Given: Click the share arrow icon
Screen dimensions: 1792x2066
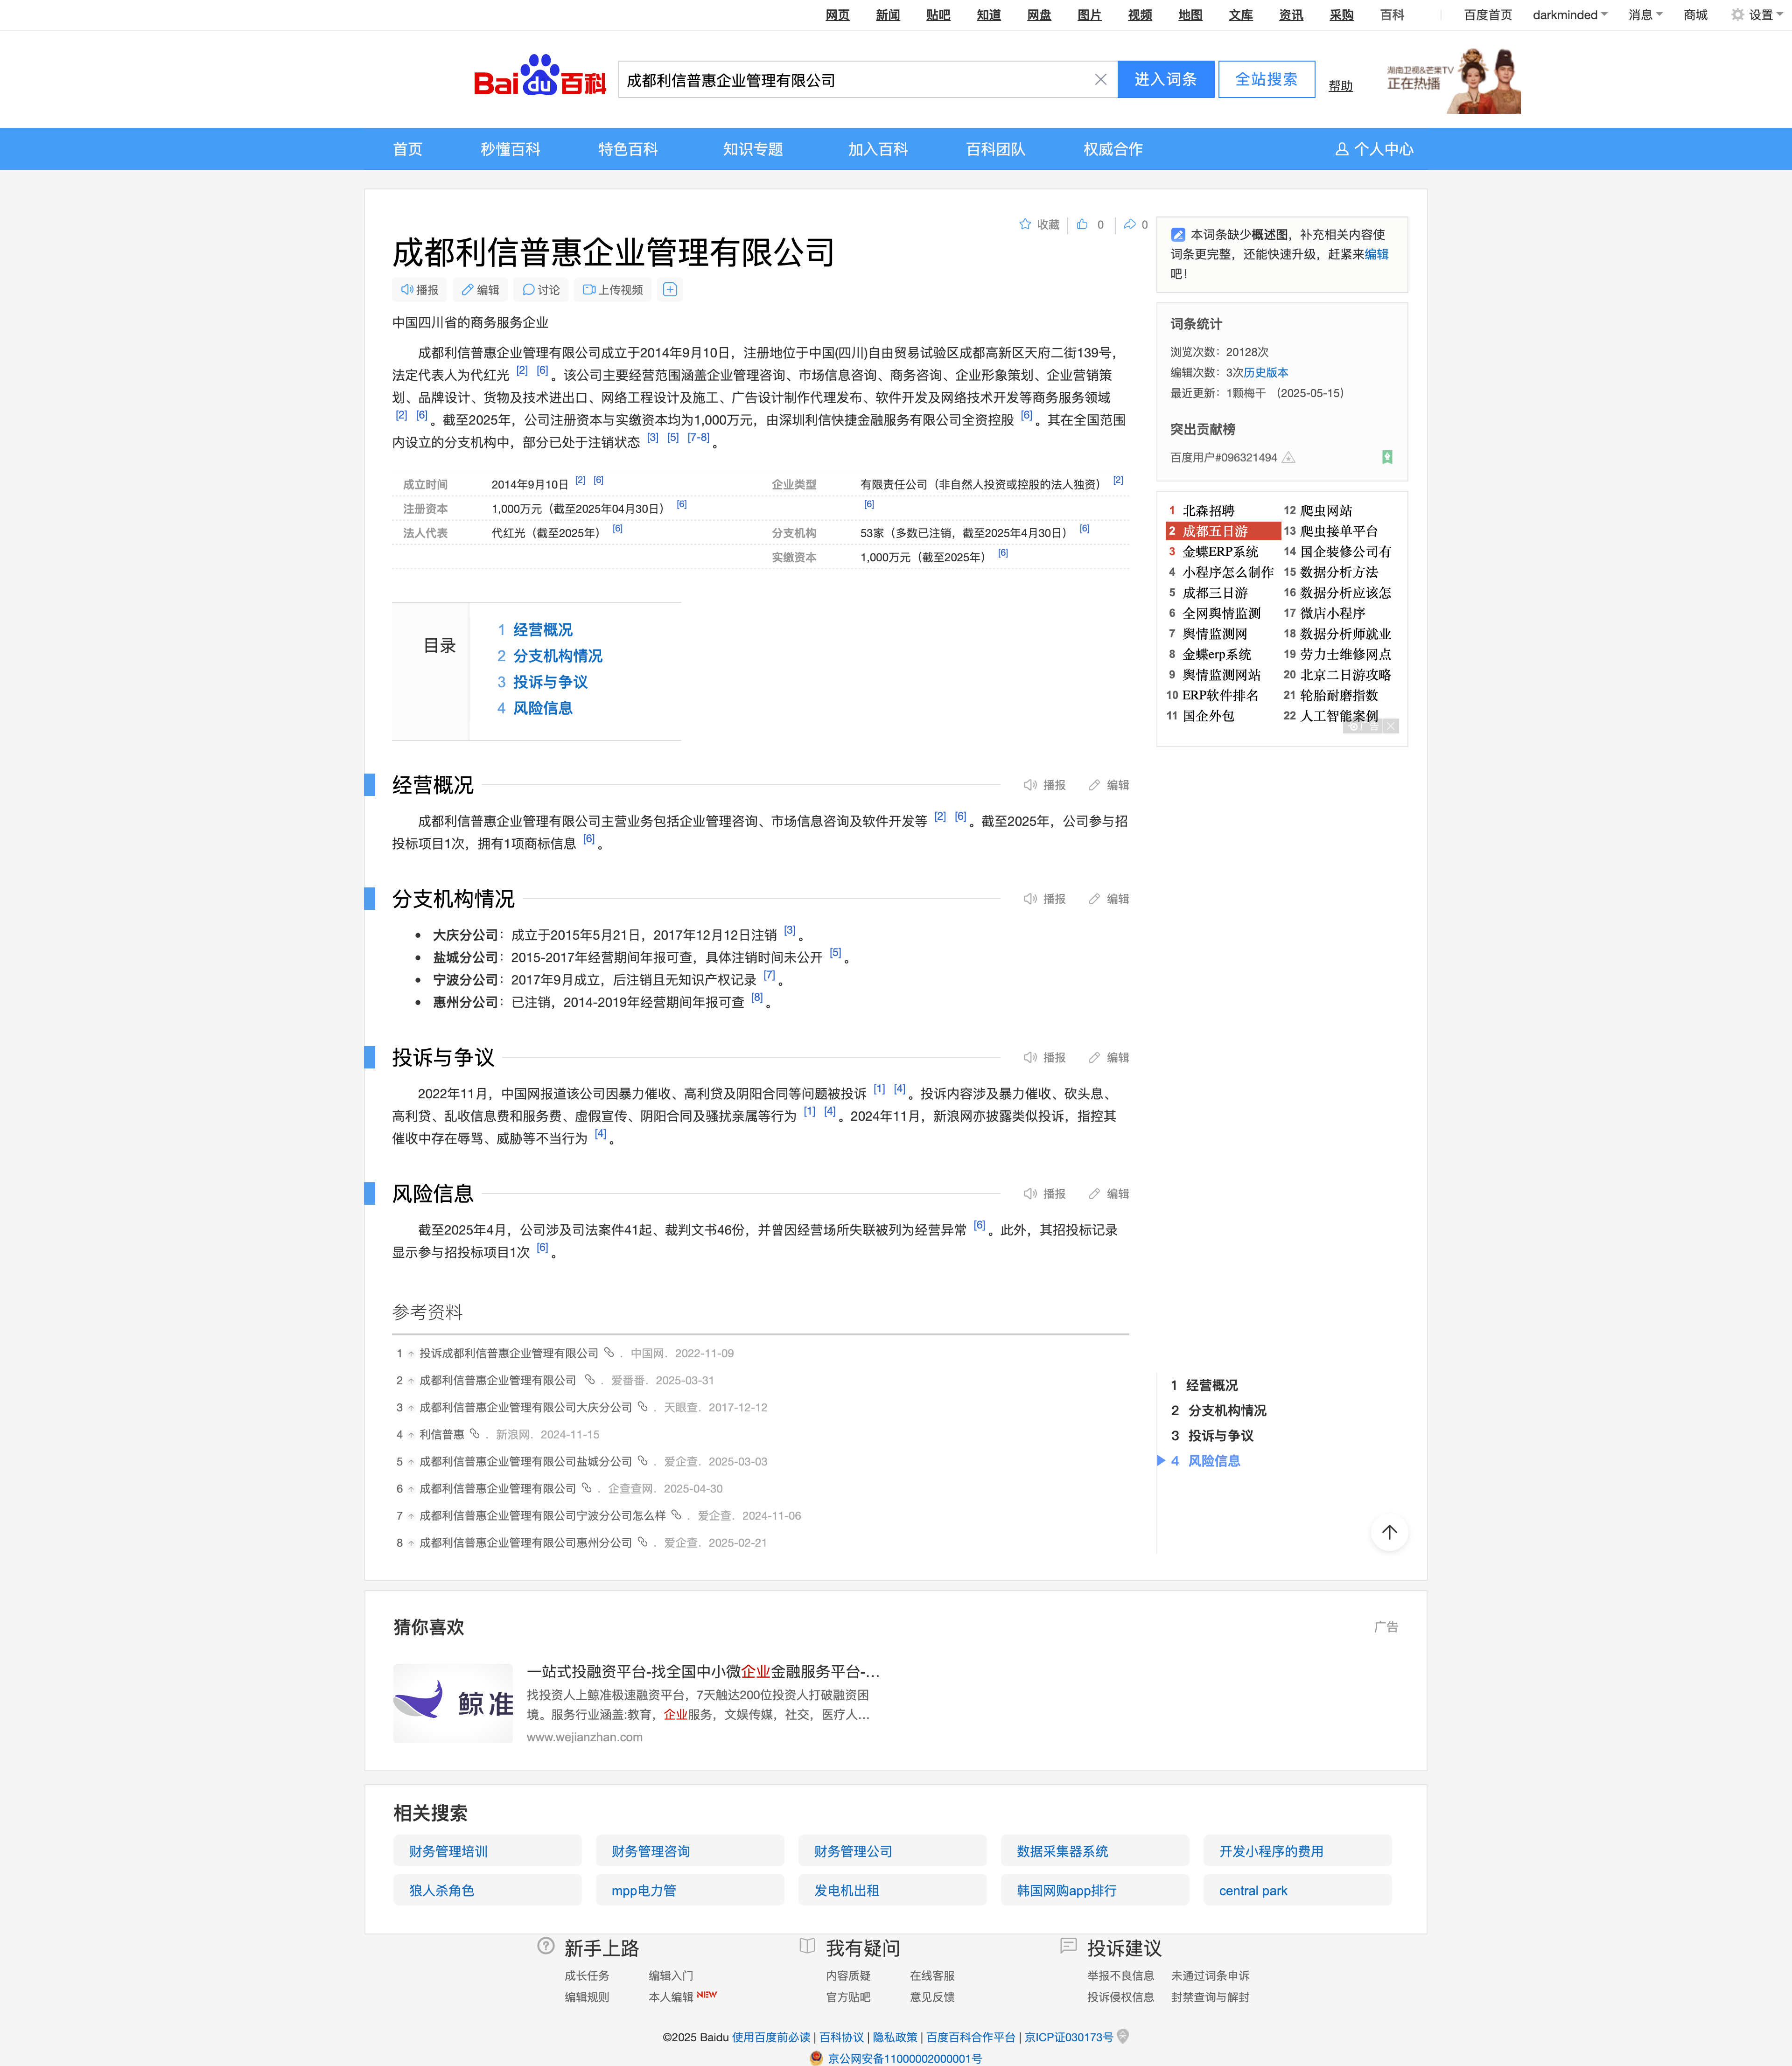Looking at the screenshot, I should pos(1129,224).
